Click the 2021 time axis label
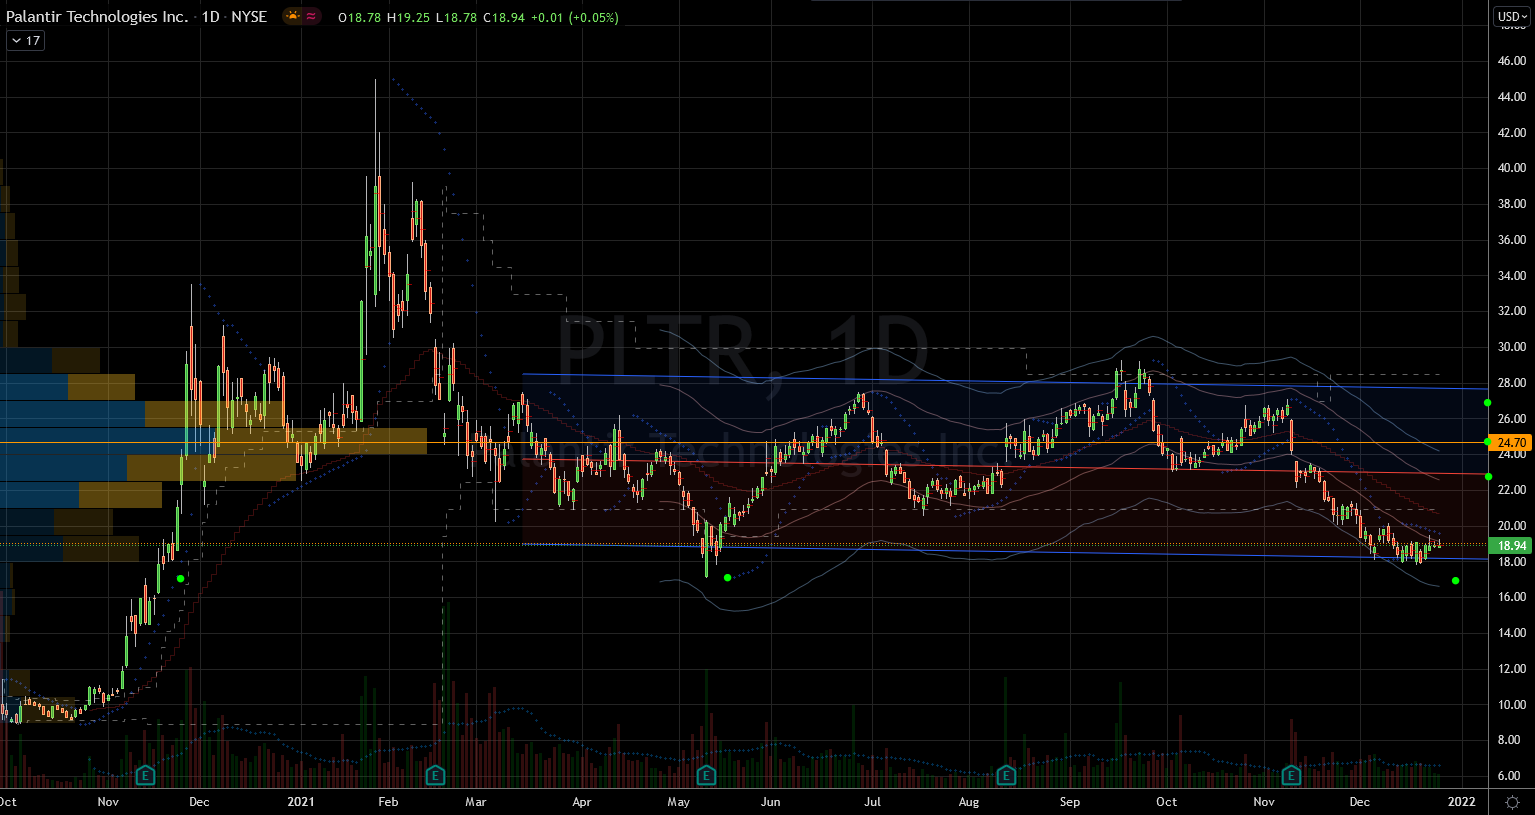The width and height of the screenshot is (1535, 815). (301, 802)
